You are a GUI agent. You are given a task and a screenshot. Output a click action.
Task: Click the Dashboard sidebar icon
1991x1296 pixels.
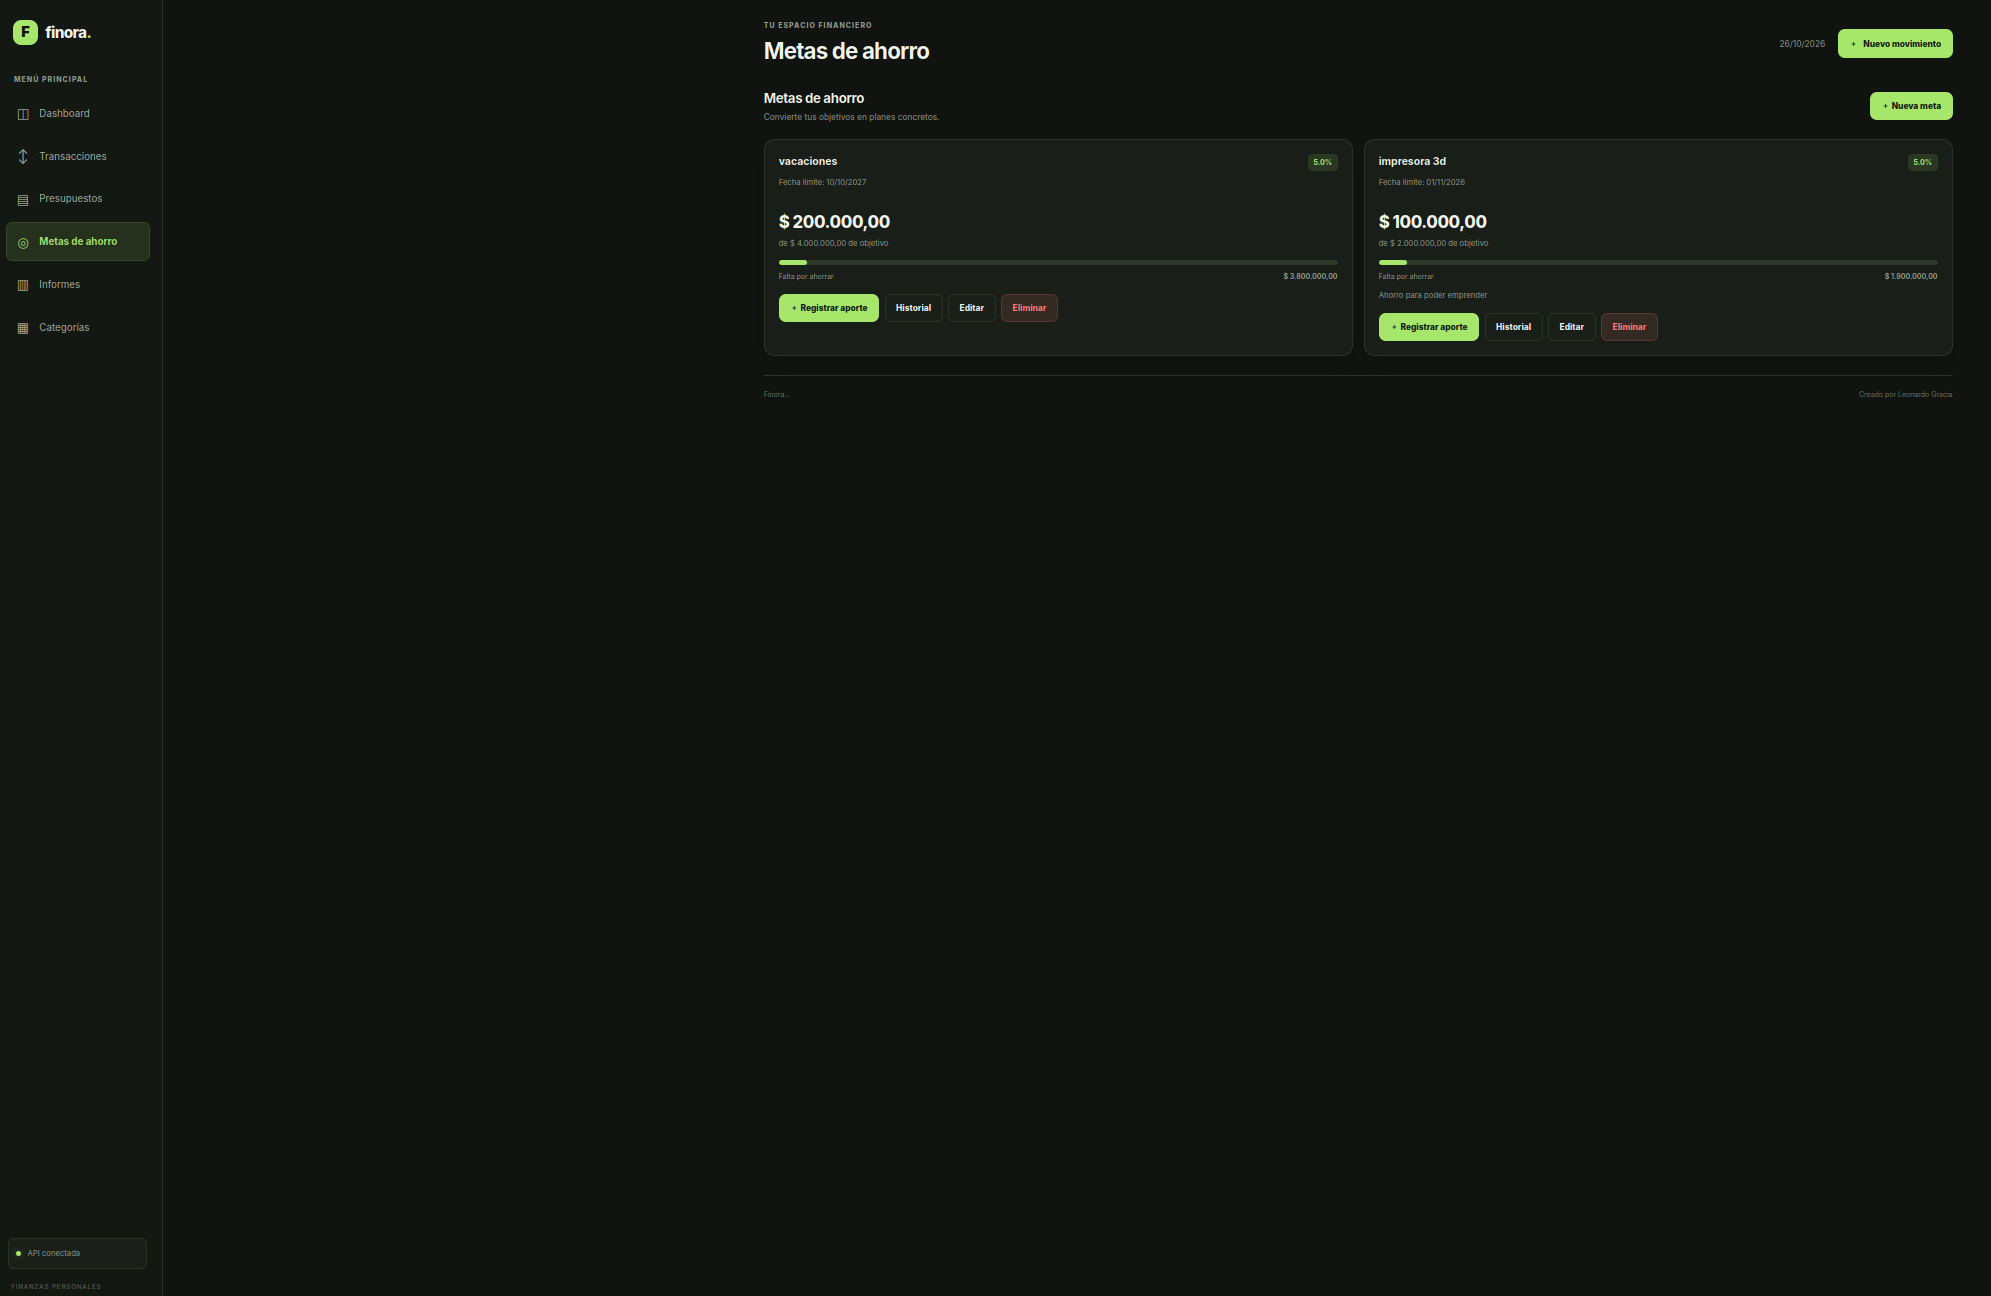[23, 114]
